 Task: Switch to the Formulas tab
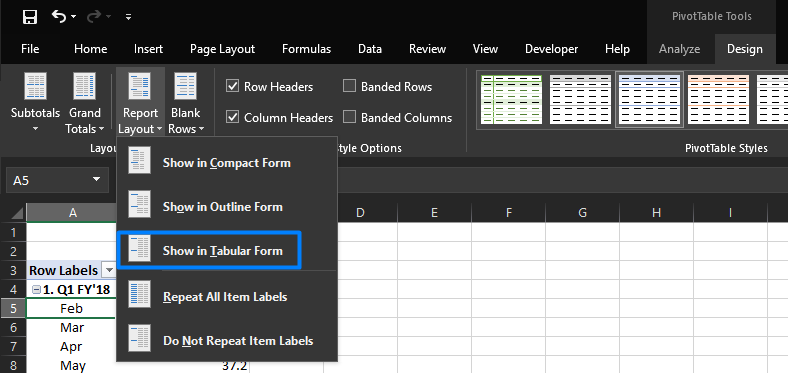tap(307, 49)
